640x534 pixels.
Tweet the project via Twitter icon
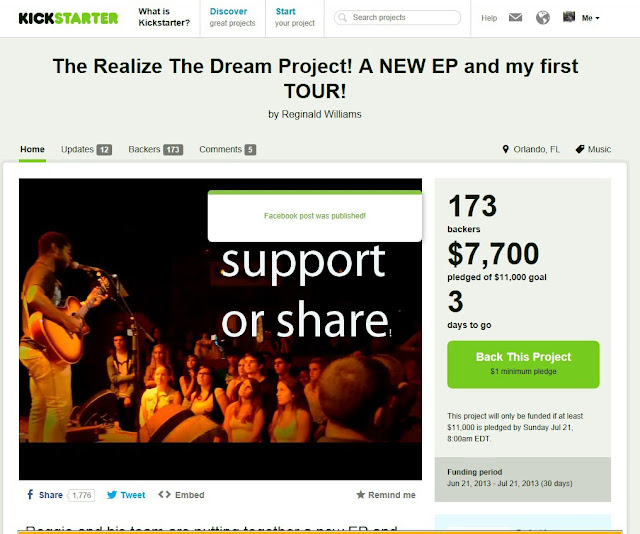click(126, 495)
